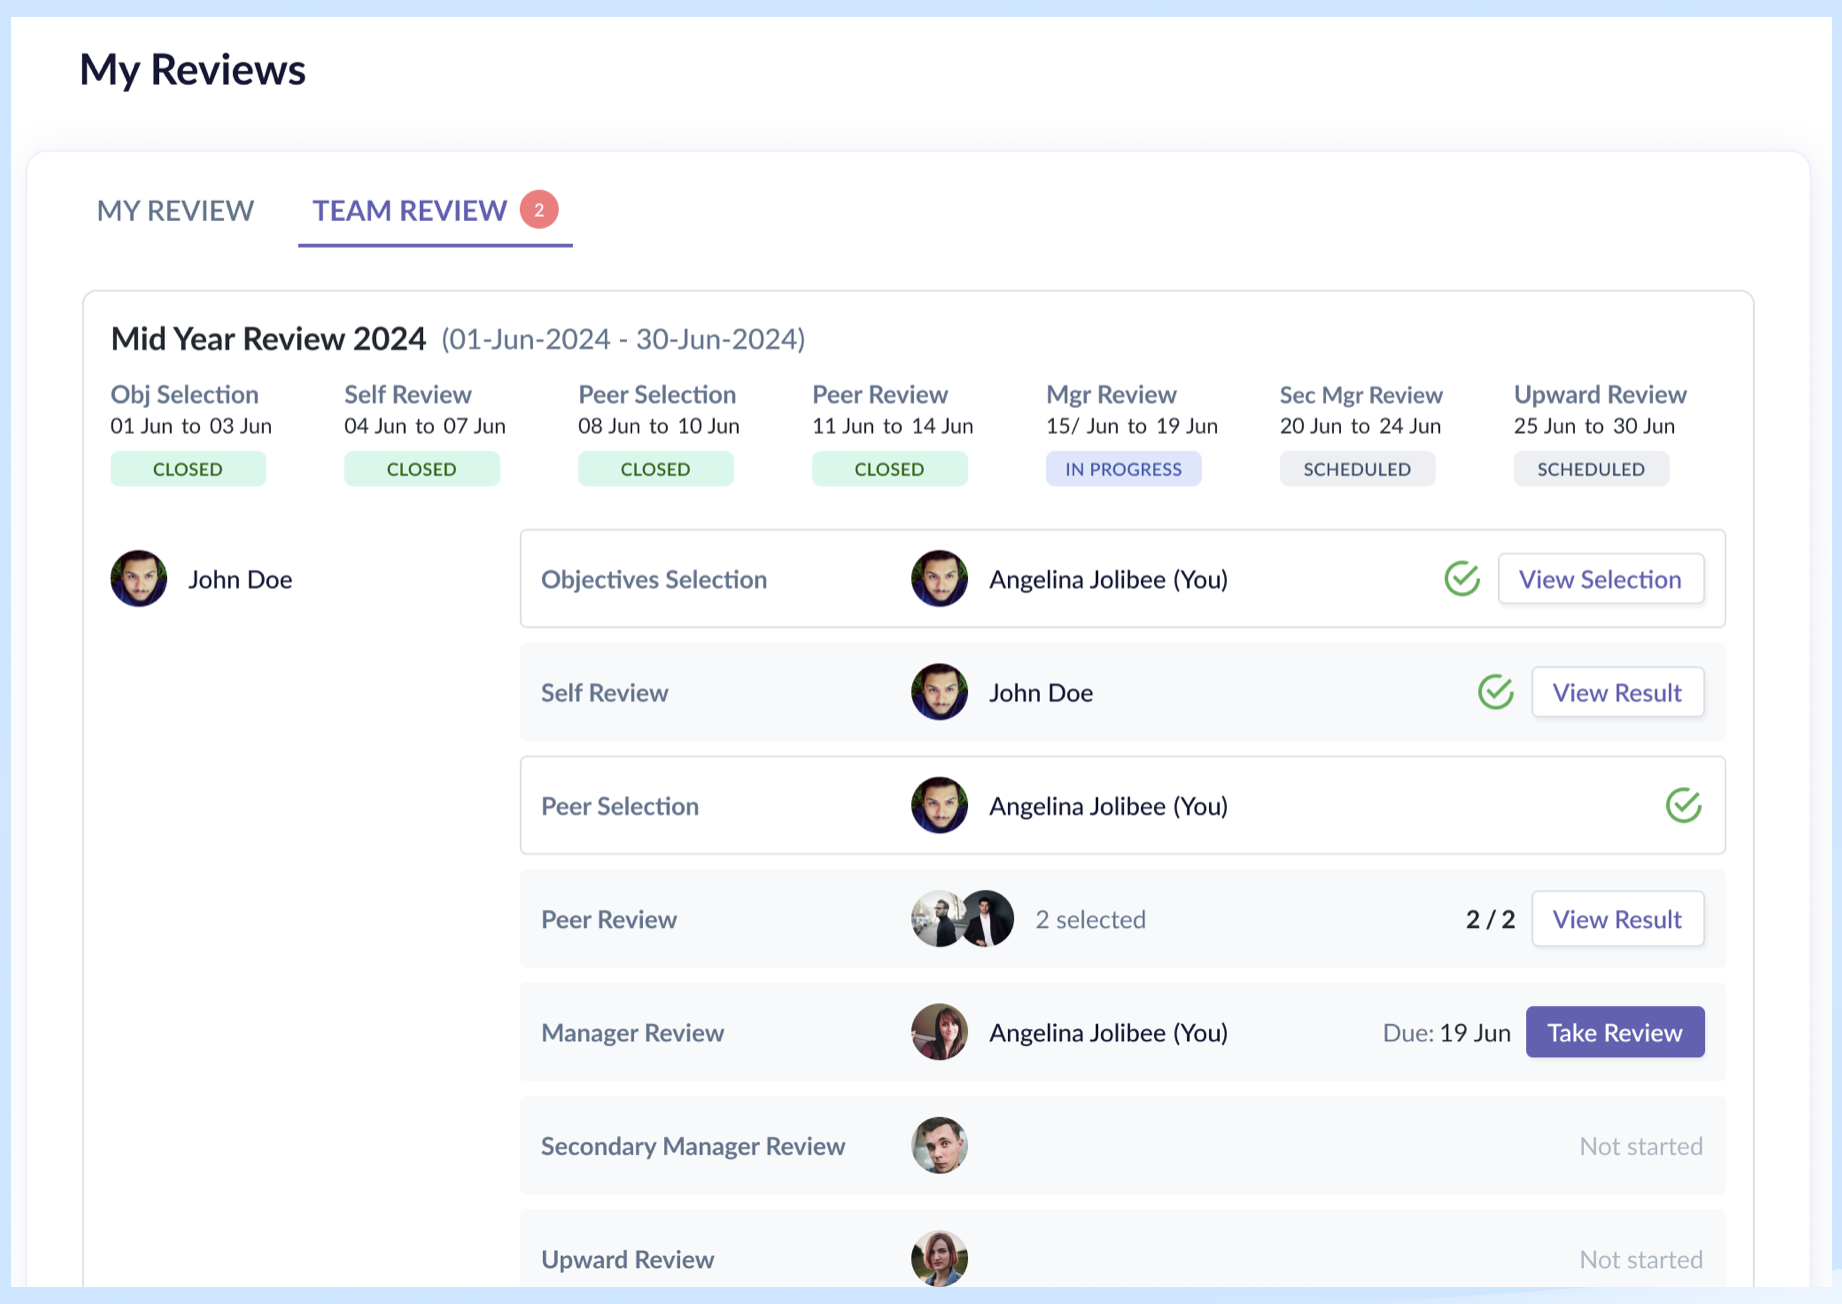Click John Doe's avatar on the left
This screenshot has height=1304, width=1842.
click(139, 579)
